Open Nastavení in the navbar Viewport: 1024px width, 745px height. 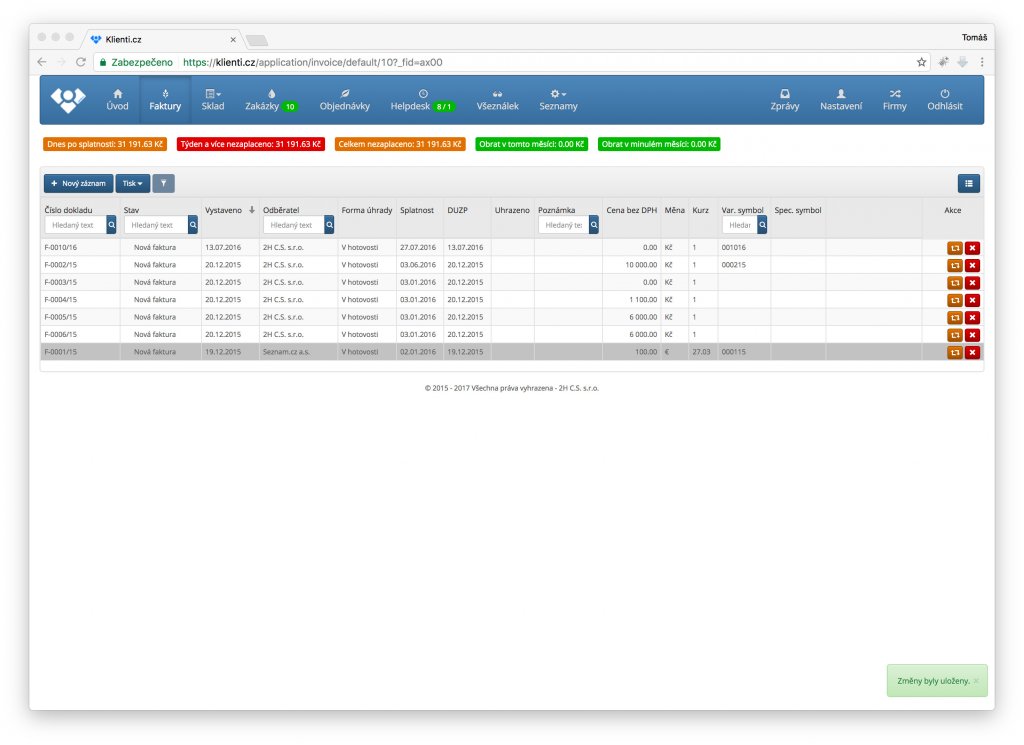coord(840,99)
